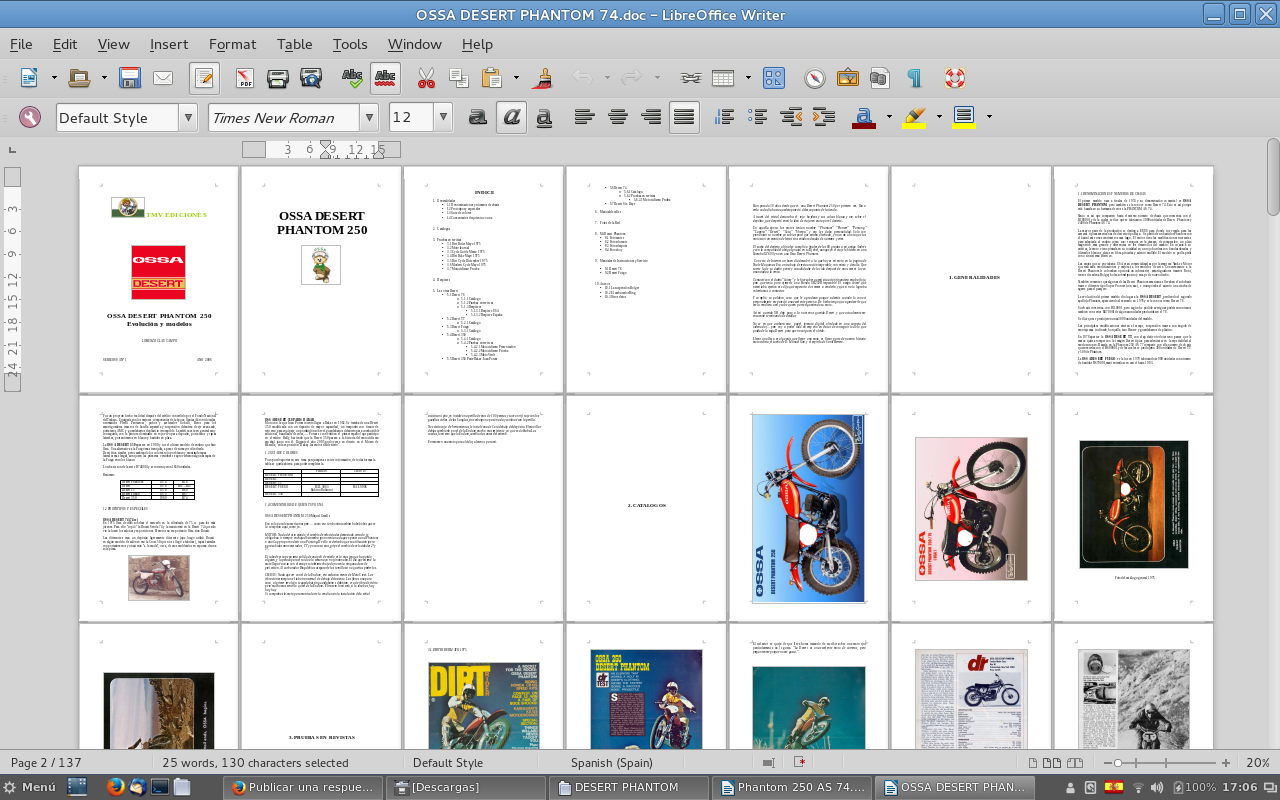Open highlighting color dropdown arrow
Screen dimensions: 1280x800
tap(939, 117)
